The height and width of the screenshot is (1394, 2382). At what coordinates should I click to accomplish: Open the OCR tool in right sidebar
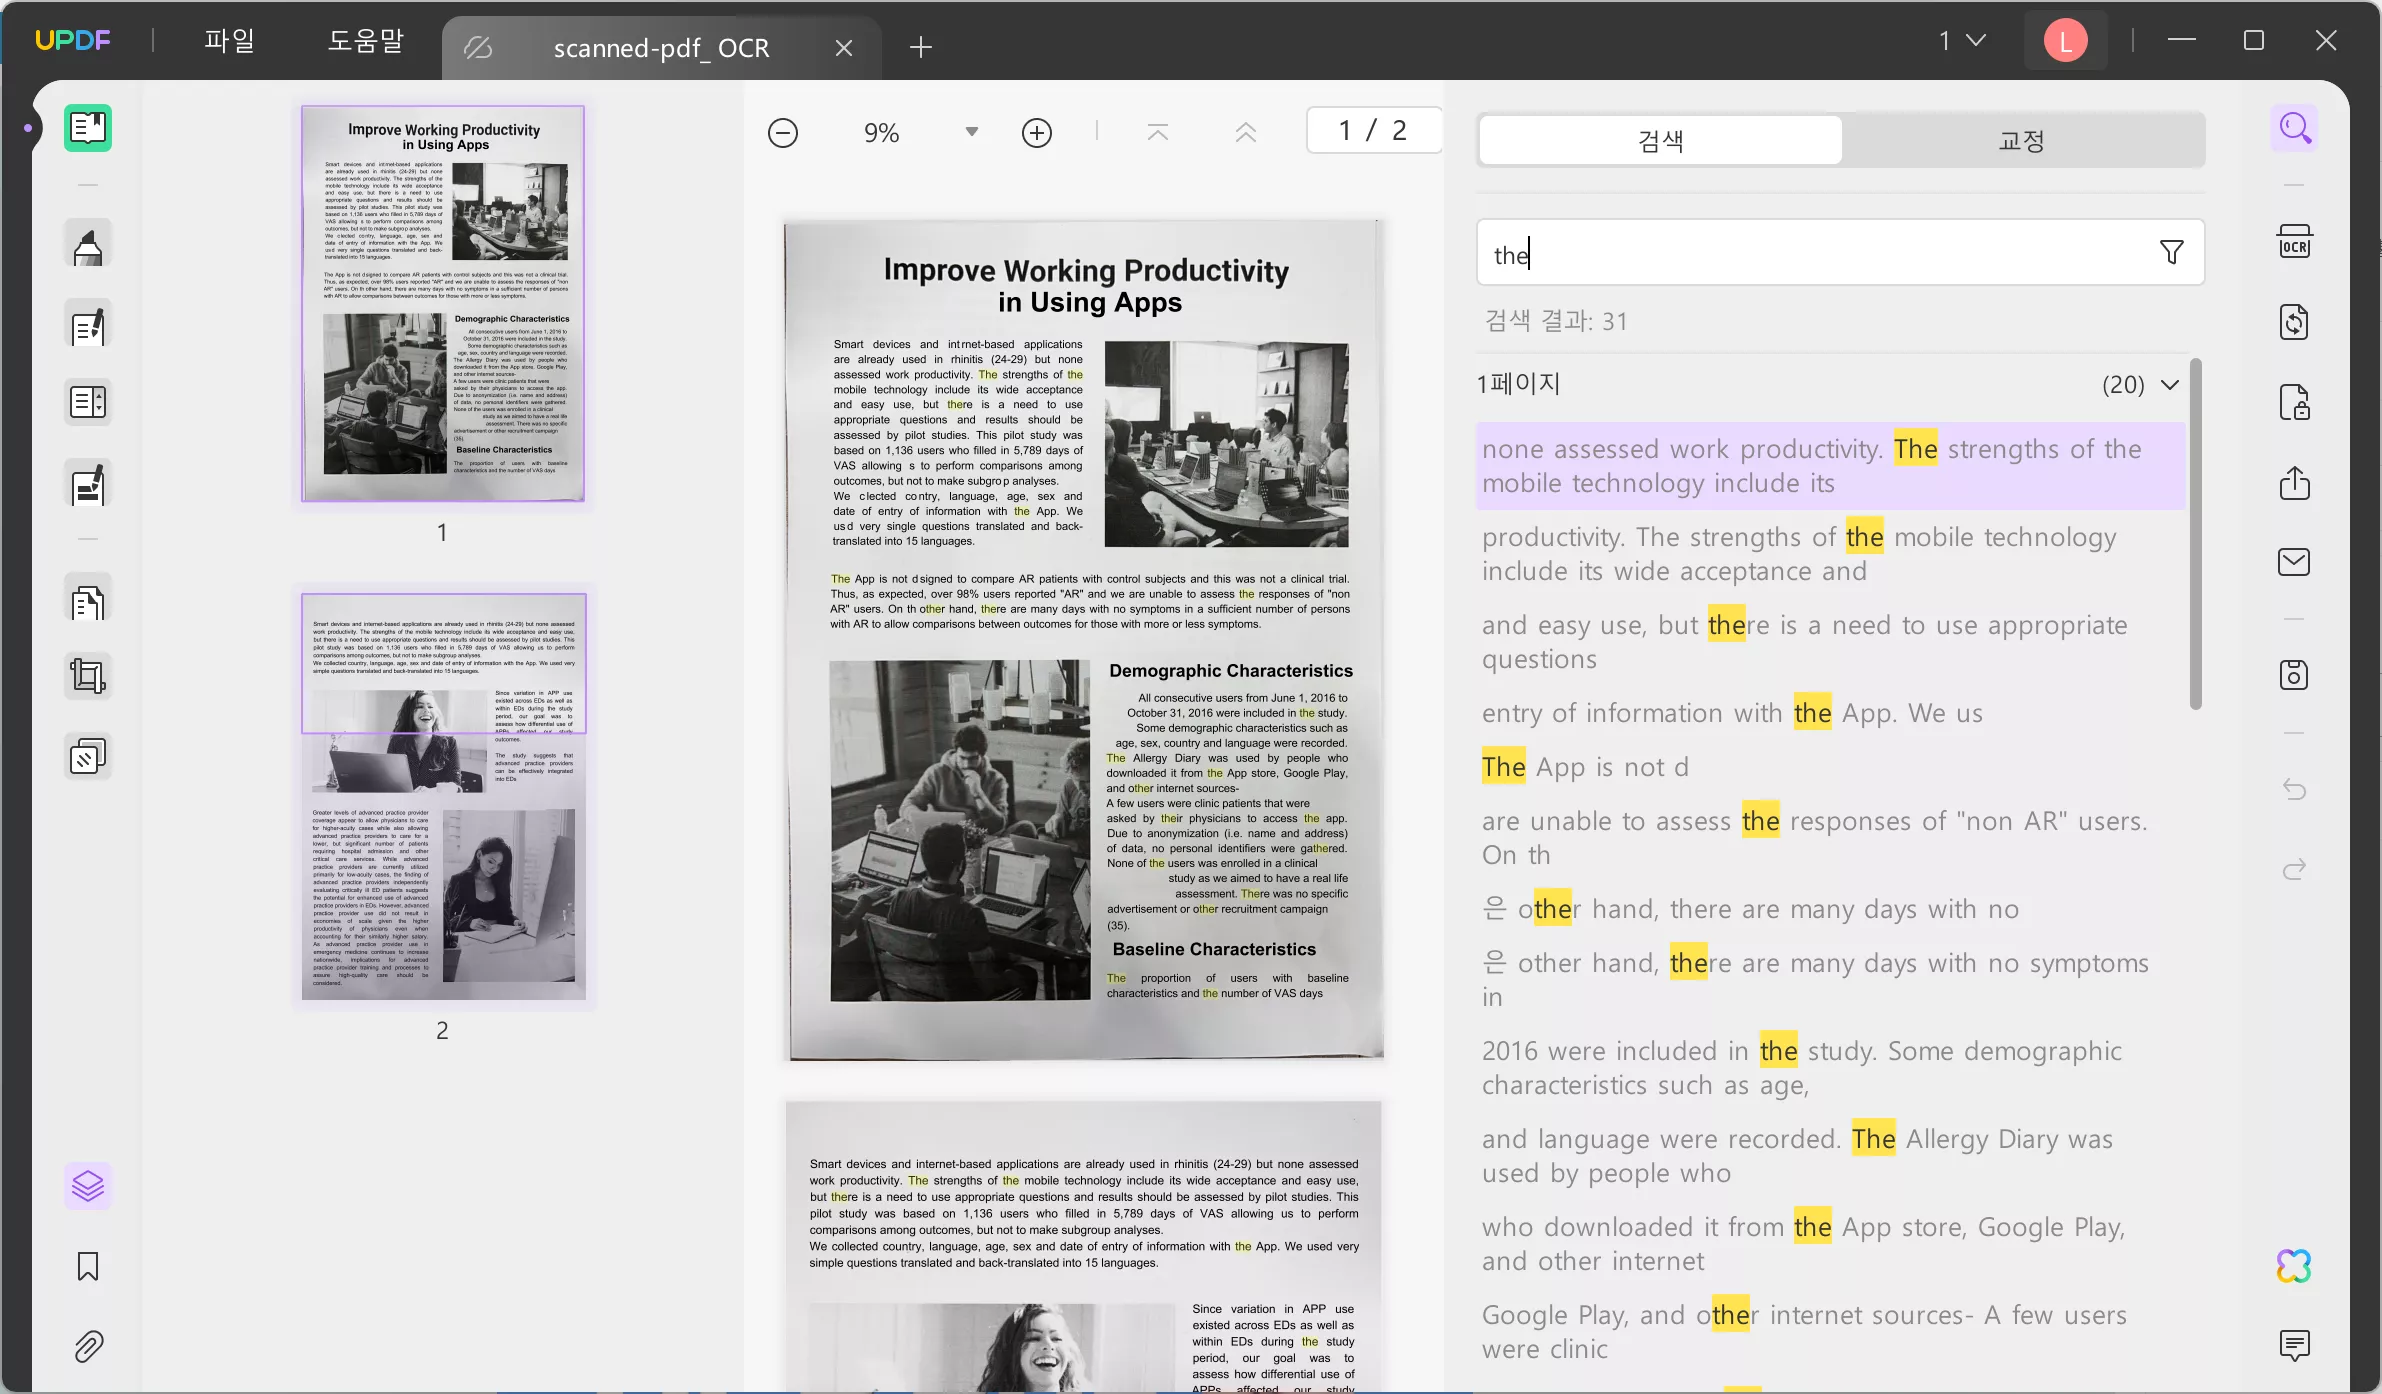coord(2294,243)
